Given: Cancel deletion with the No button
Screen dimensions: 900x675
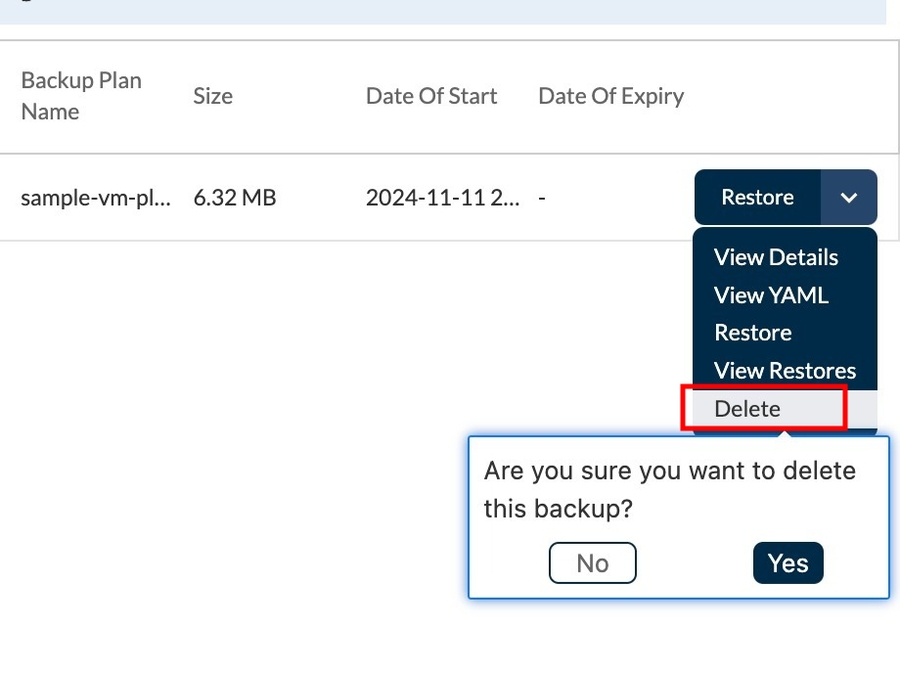Looking at the screenshot, I should tap(592, 563).
